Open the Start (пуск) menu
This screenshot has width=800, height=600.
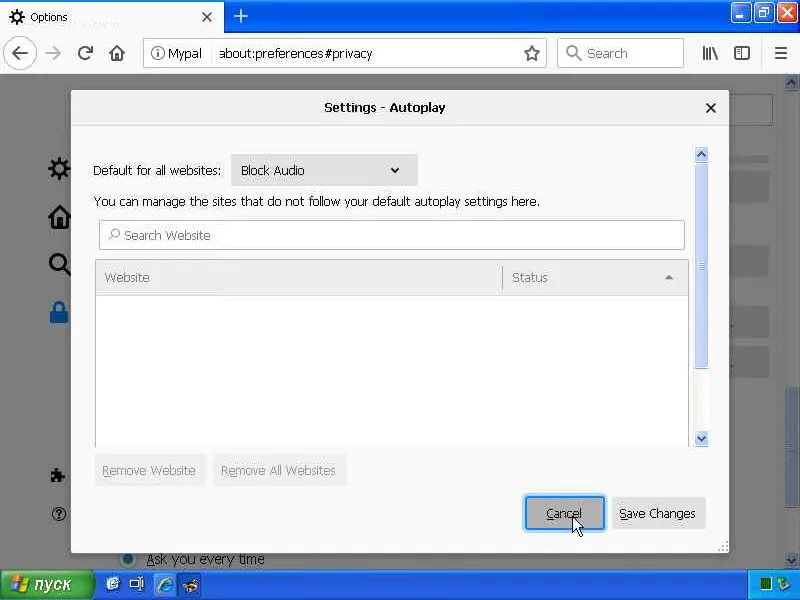pyautogui.click(x=47, y=585)
